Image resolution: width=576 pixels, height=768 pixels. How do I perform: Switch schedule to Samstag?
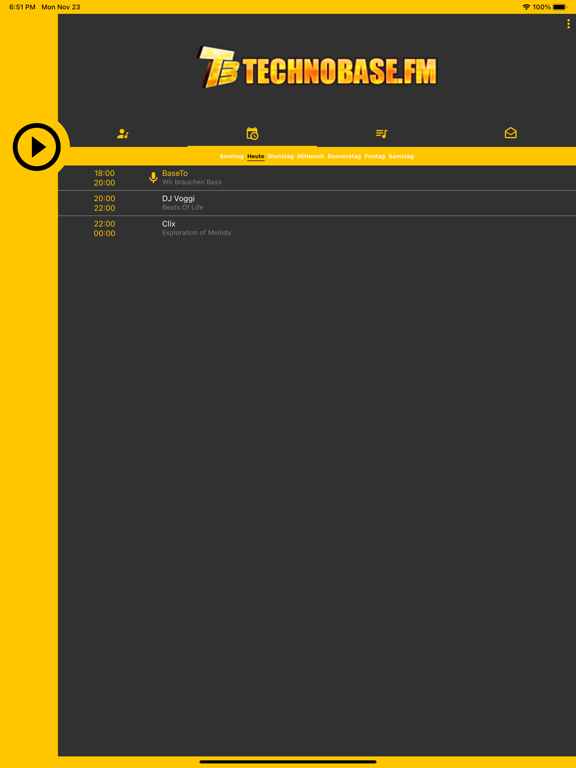401,156
